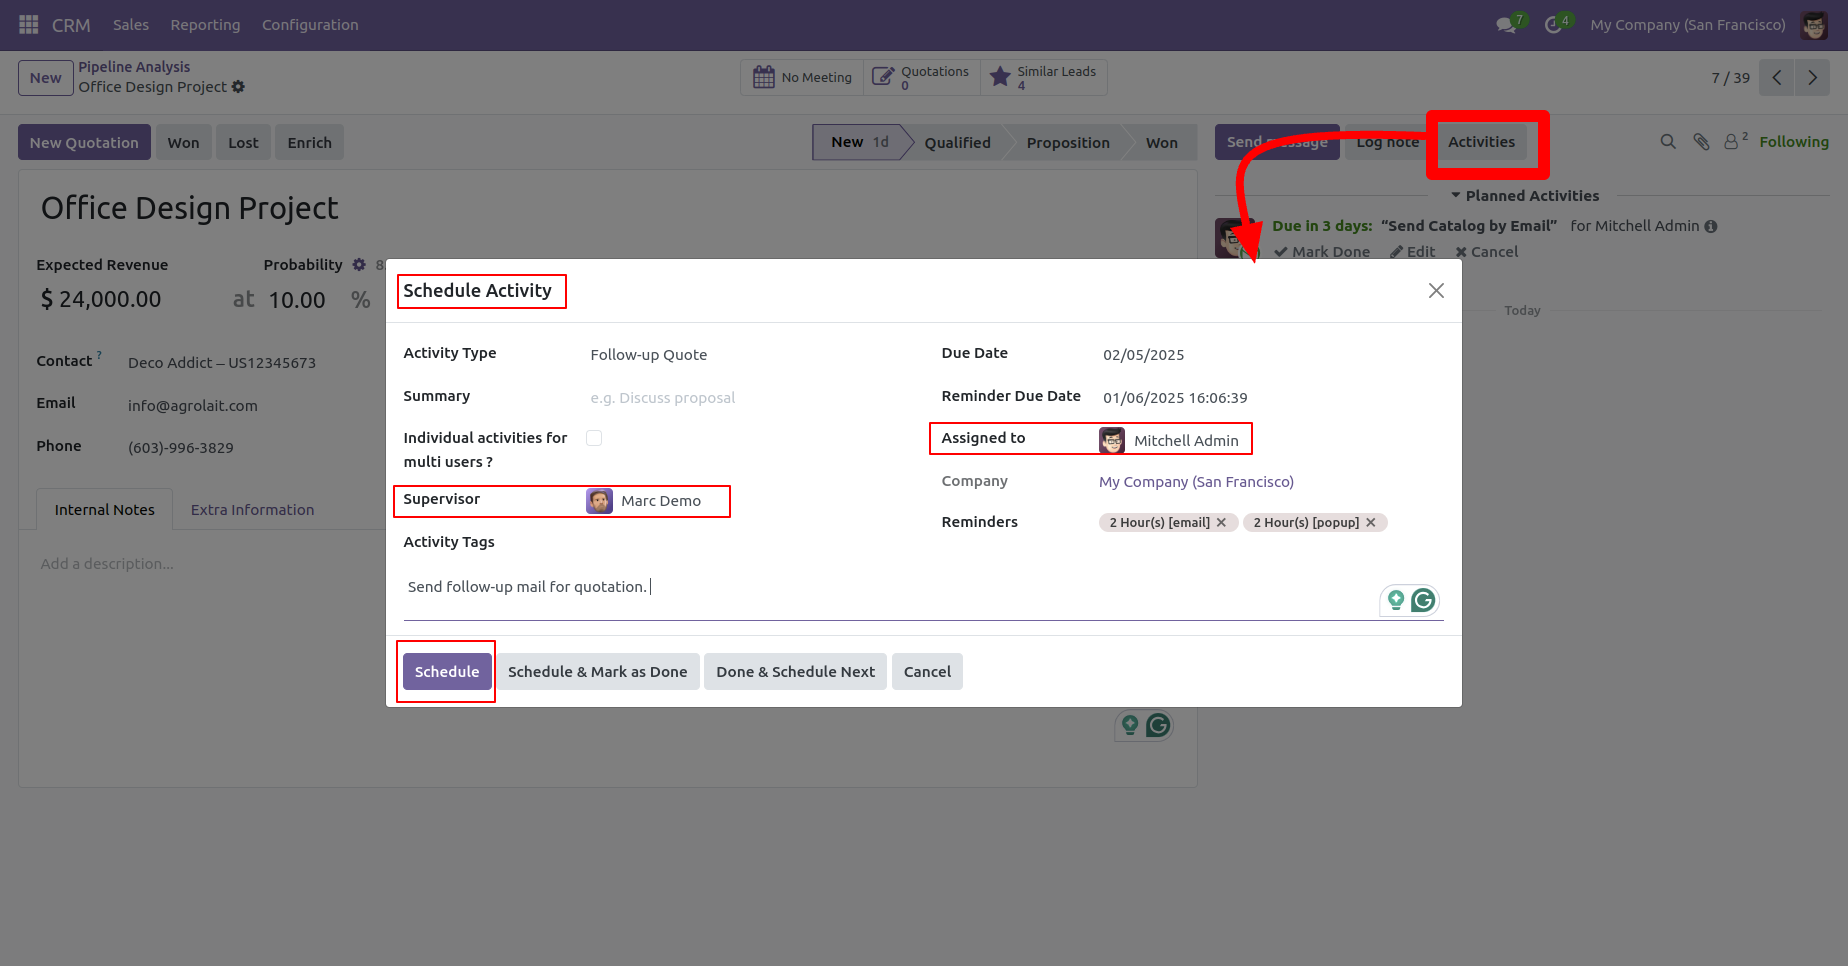
Task: Select the Proposition stage
Action: point(1068,143)
